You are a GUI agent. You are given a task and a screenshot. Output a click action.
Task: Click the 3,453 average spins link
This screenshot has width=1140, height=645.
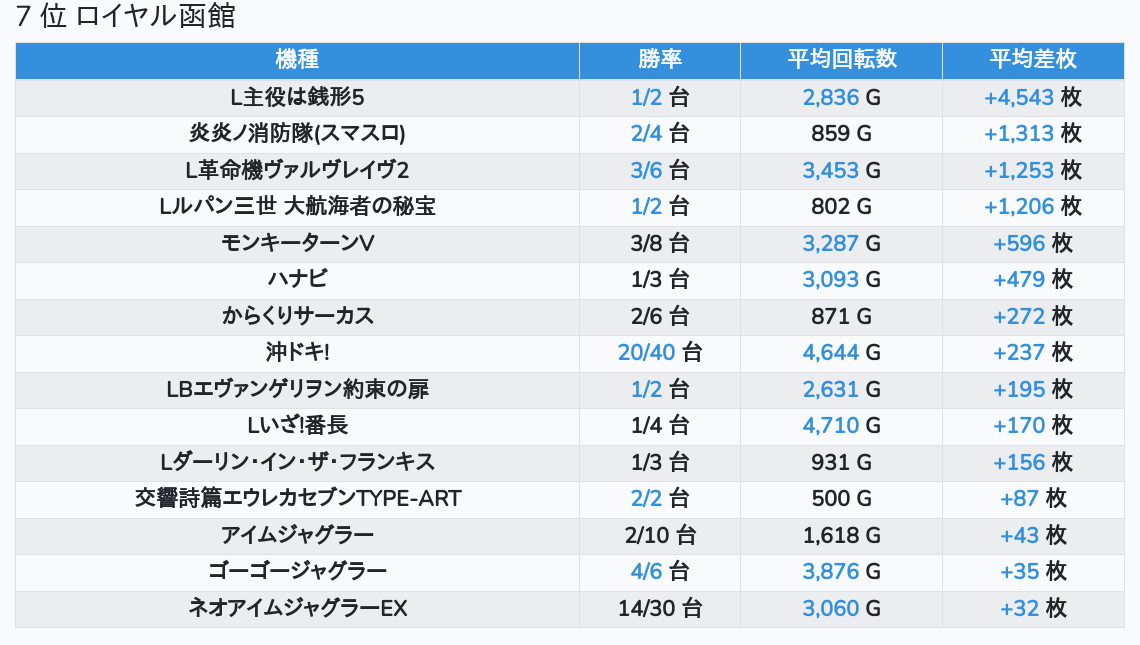tap(830, 170)
